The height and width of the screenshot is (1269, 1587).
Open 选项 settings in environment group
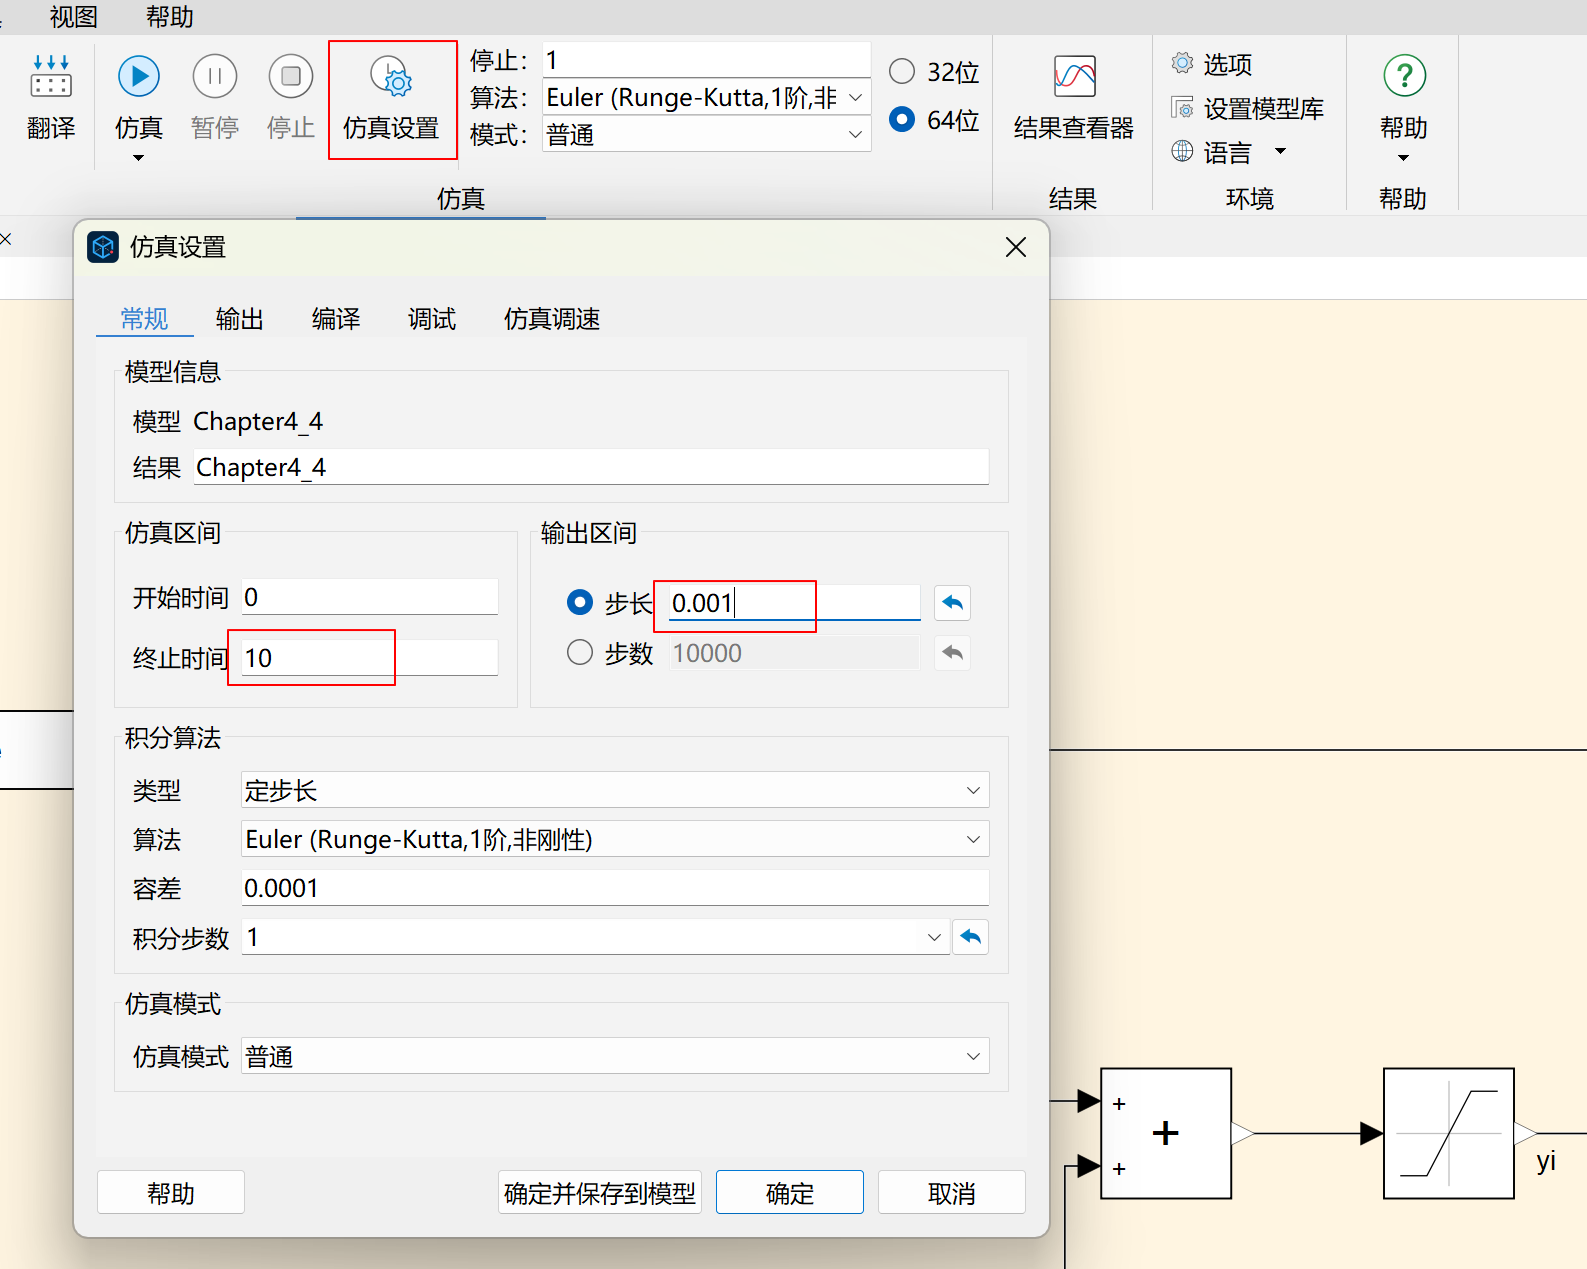click(x=1182, y=64)
